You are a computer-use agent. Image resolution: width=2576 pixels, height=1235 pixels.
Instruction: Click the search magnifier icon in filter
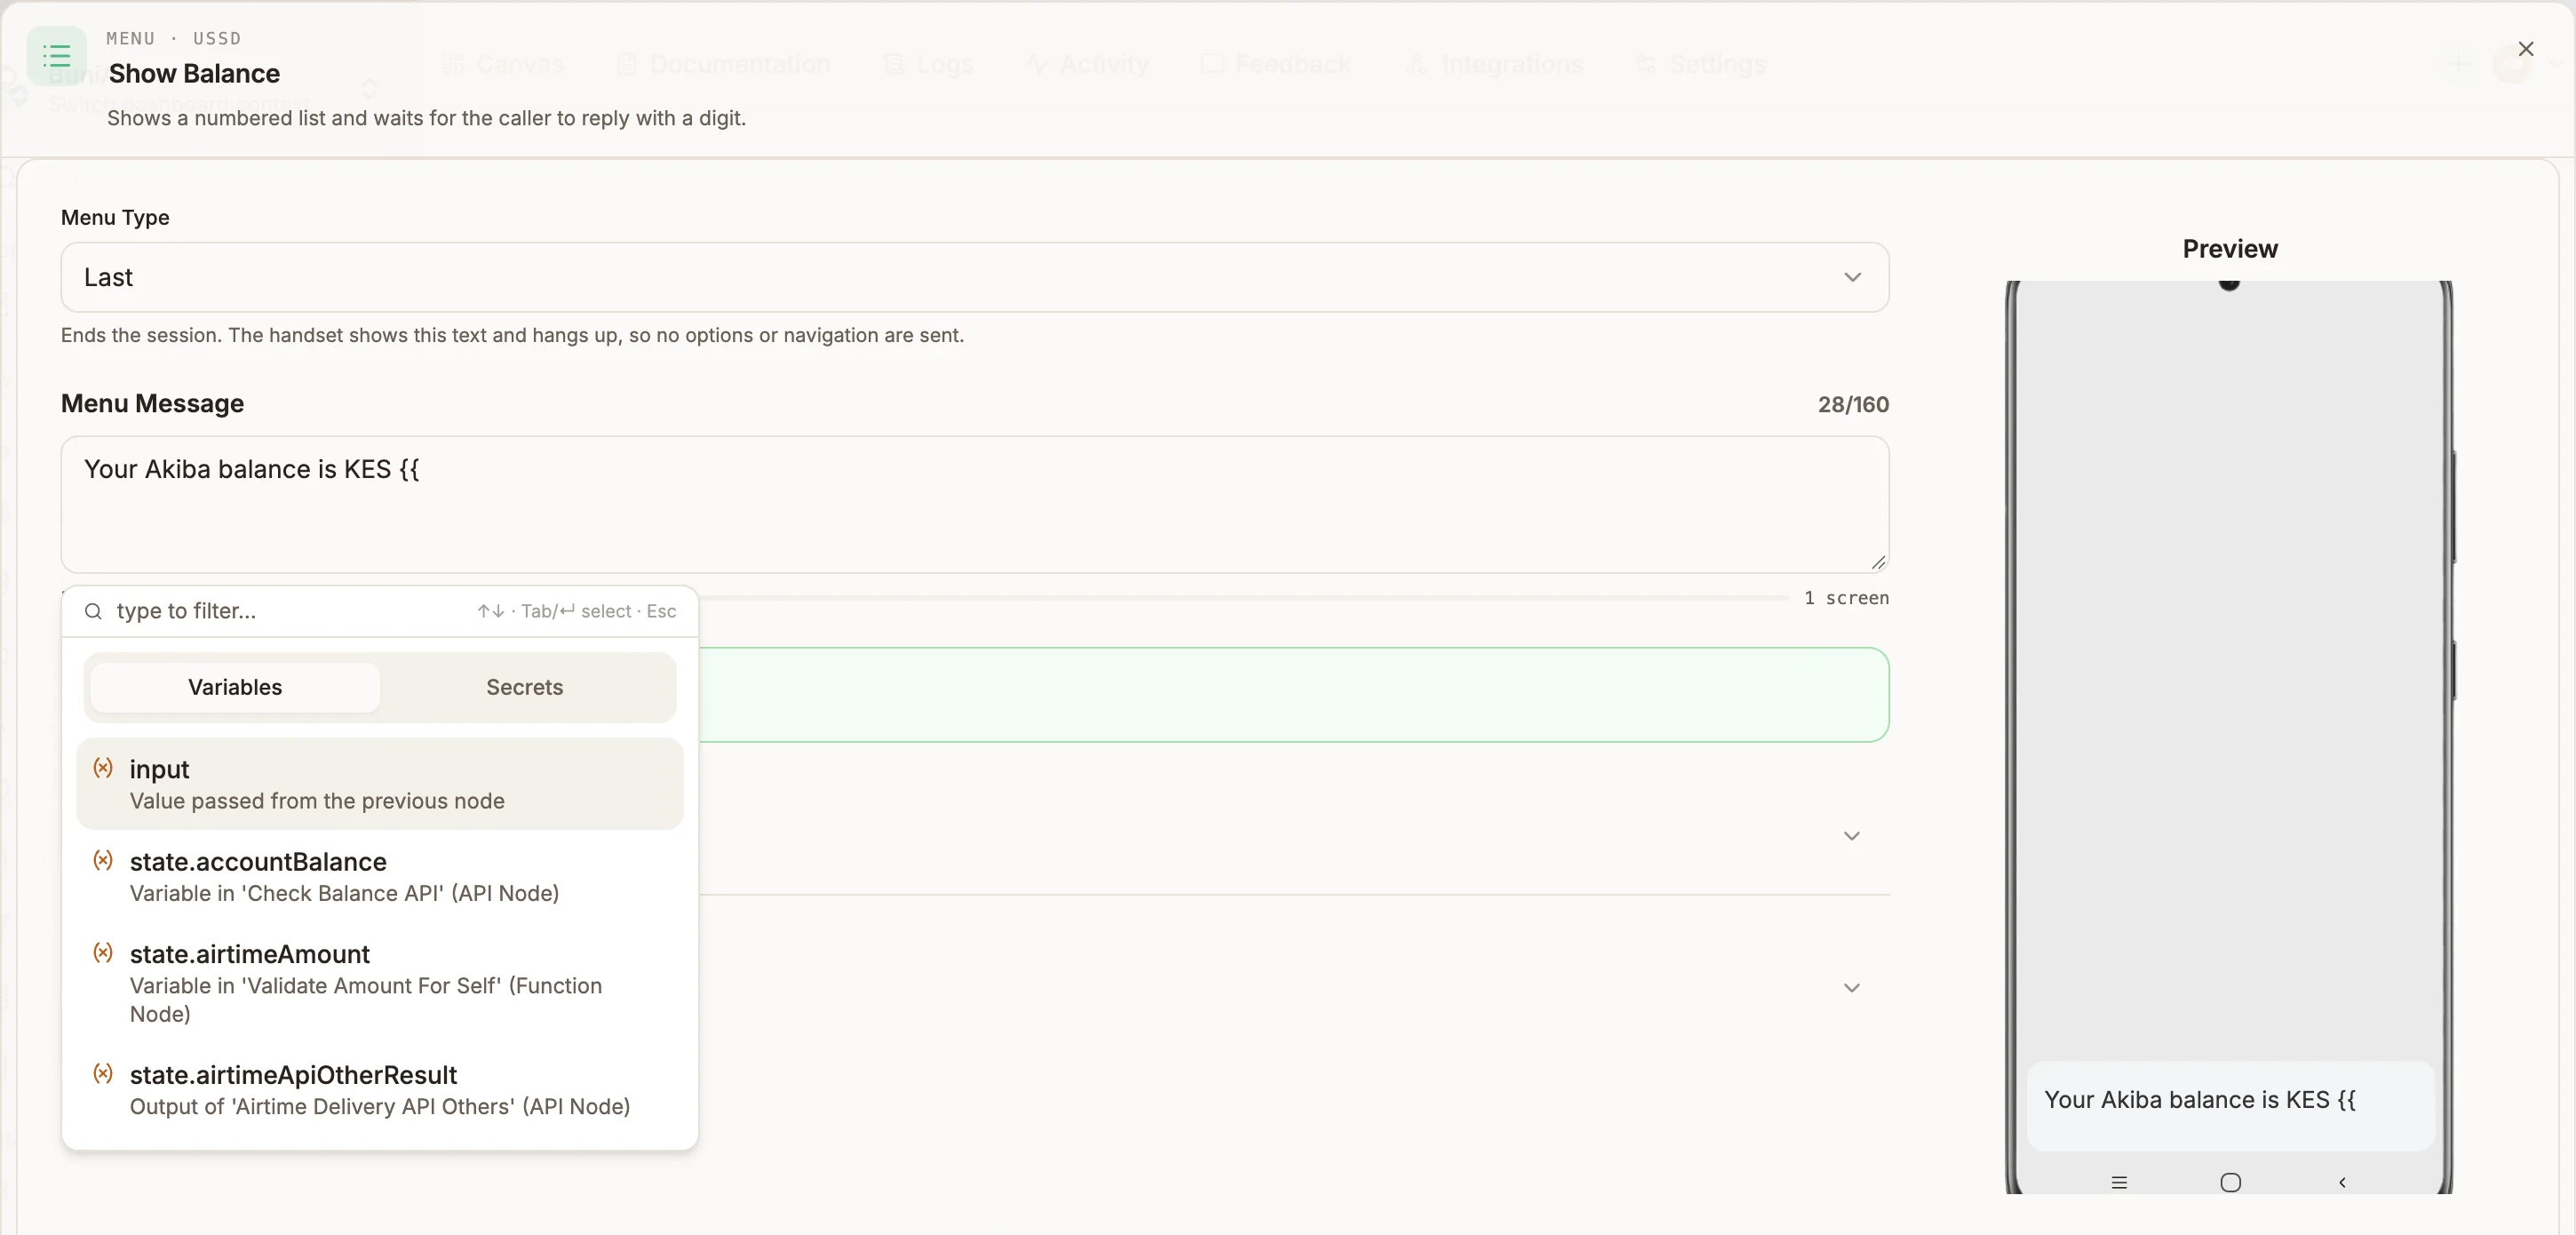coord(93,611)
